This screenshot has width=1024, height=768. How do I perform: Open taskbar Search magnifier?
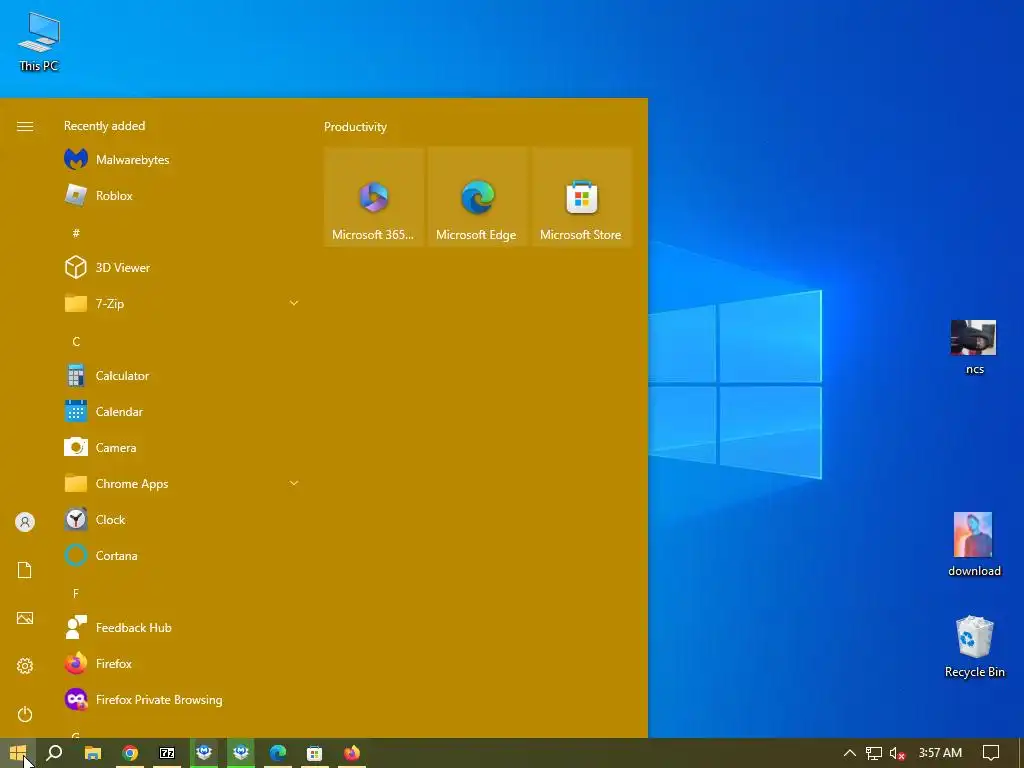(55, 753)
